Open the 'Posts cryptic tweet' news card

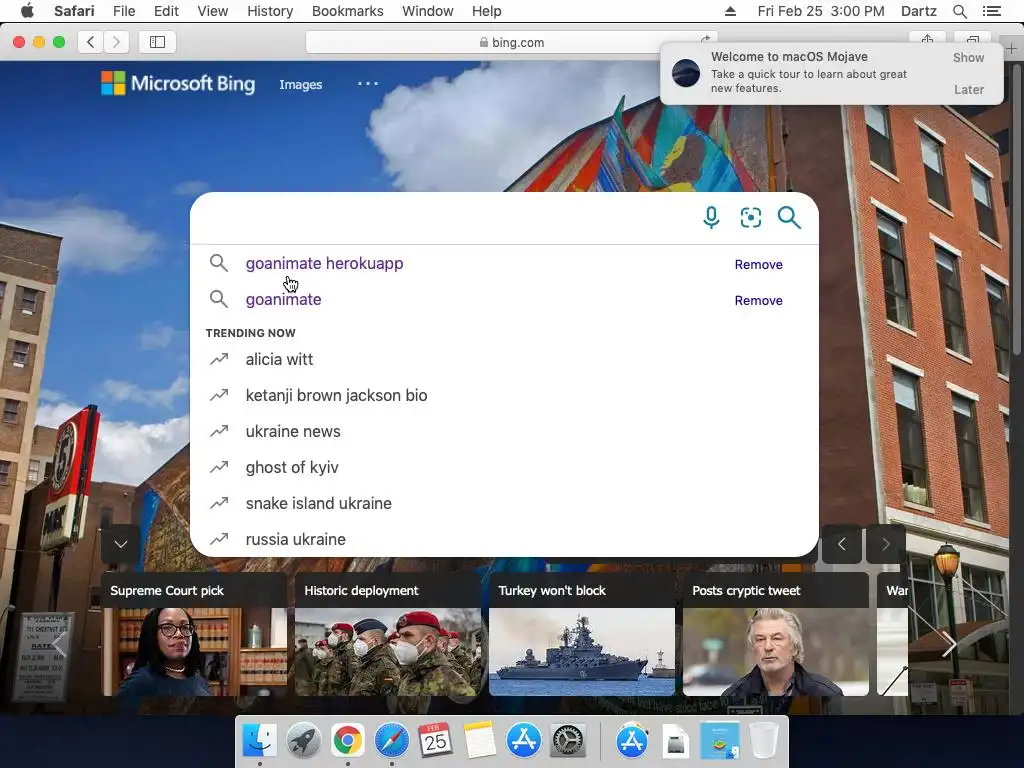776,634
